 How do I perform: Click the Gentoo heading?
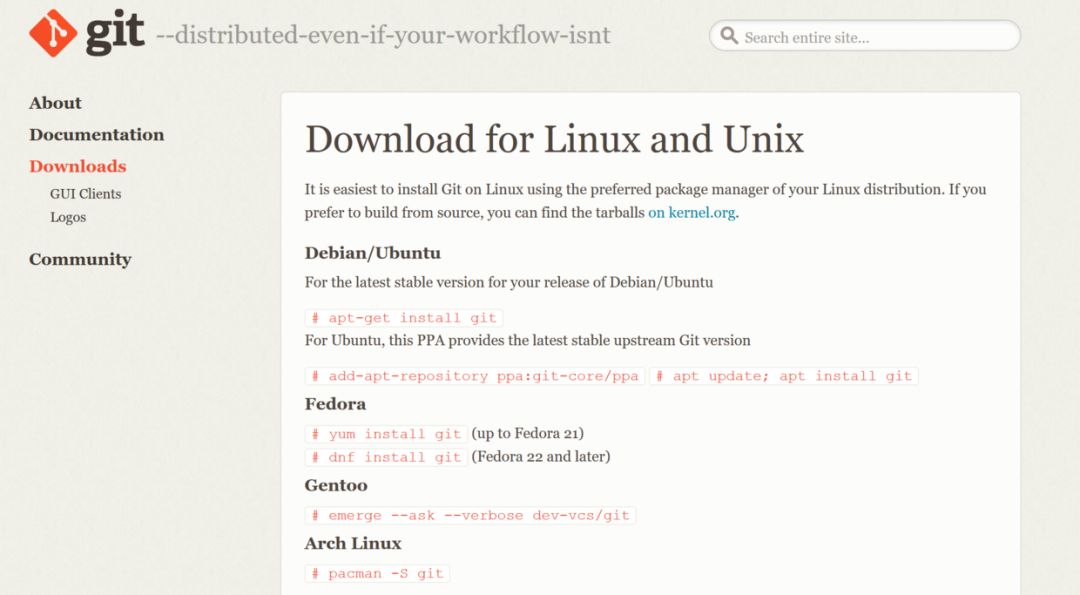[x=336, y=486]
